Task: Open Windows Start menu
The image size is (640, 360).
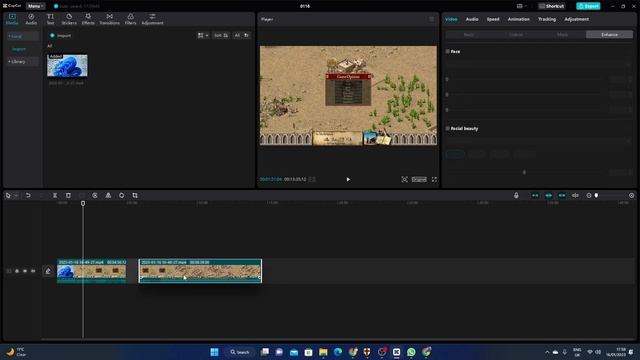Action: [214, 352]
